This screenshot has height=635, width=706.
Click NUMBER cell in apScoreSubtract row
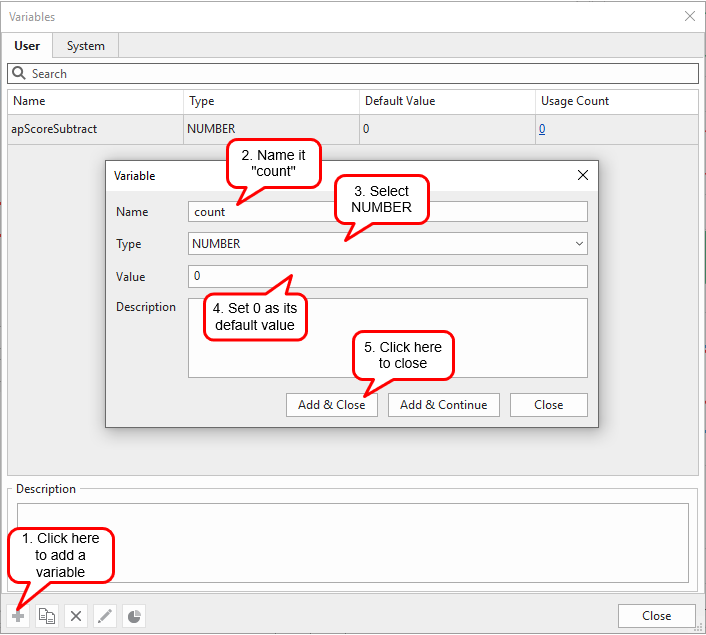272,129
